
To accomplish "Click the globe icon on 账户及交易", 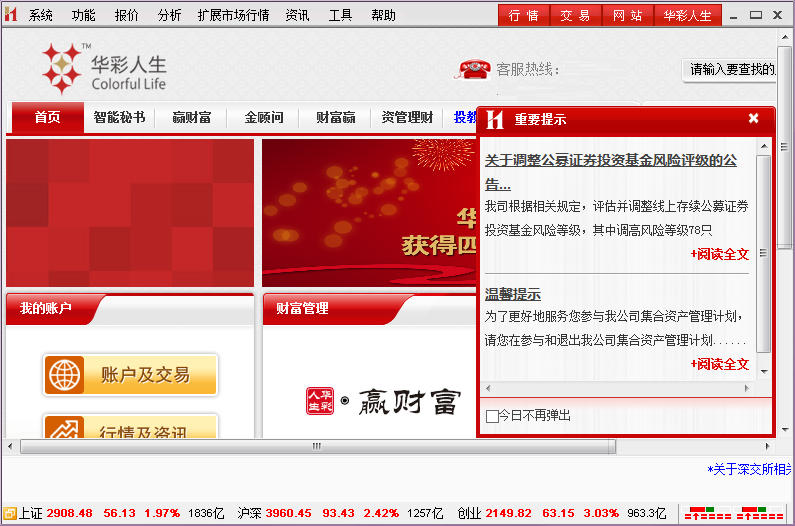I will (x=65, y=375).
